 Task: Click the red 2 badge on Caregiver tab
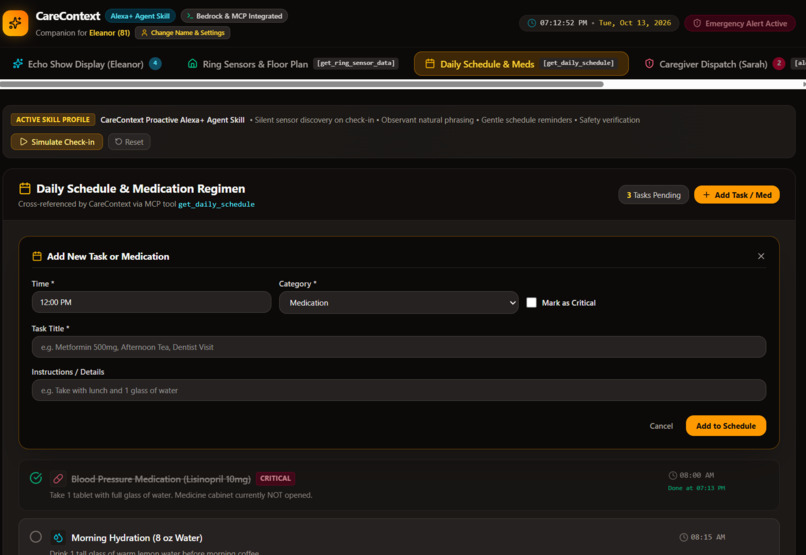779,64
